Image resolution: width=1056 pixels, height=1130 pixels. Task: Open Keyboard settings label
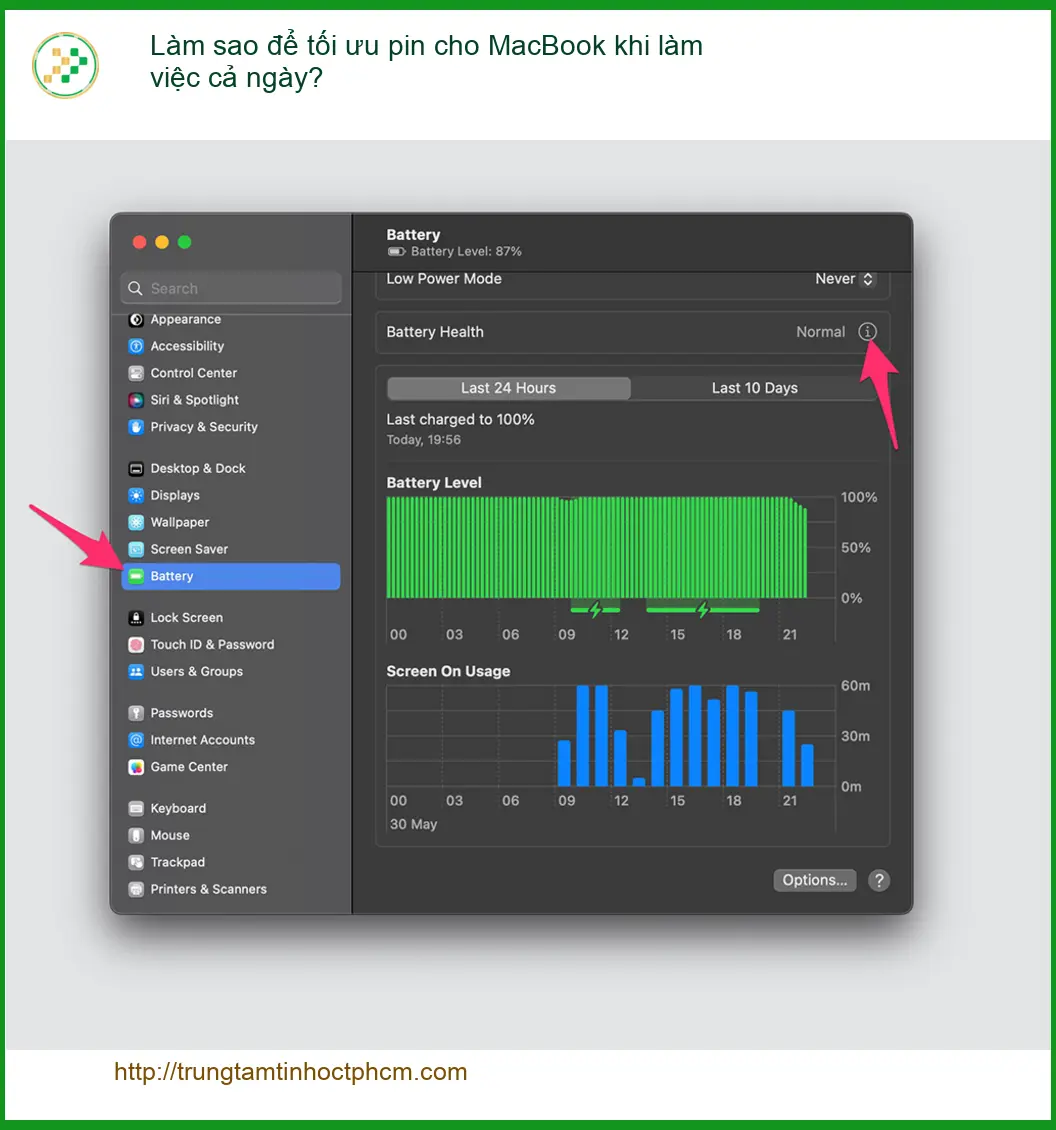[178, 809]
